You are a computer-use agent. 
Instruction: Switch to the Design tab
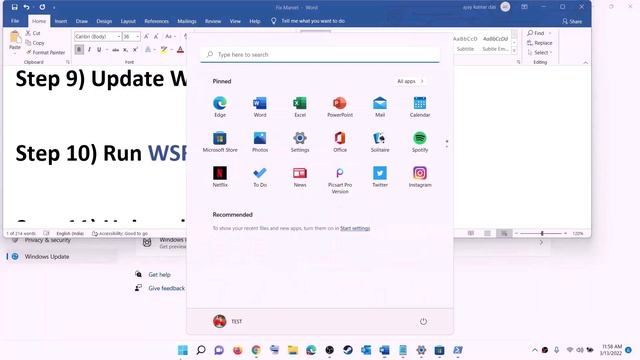(x=104, y=21)
